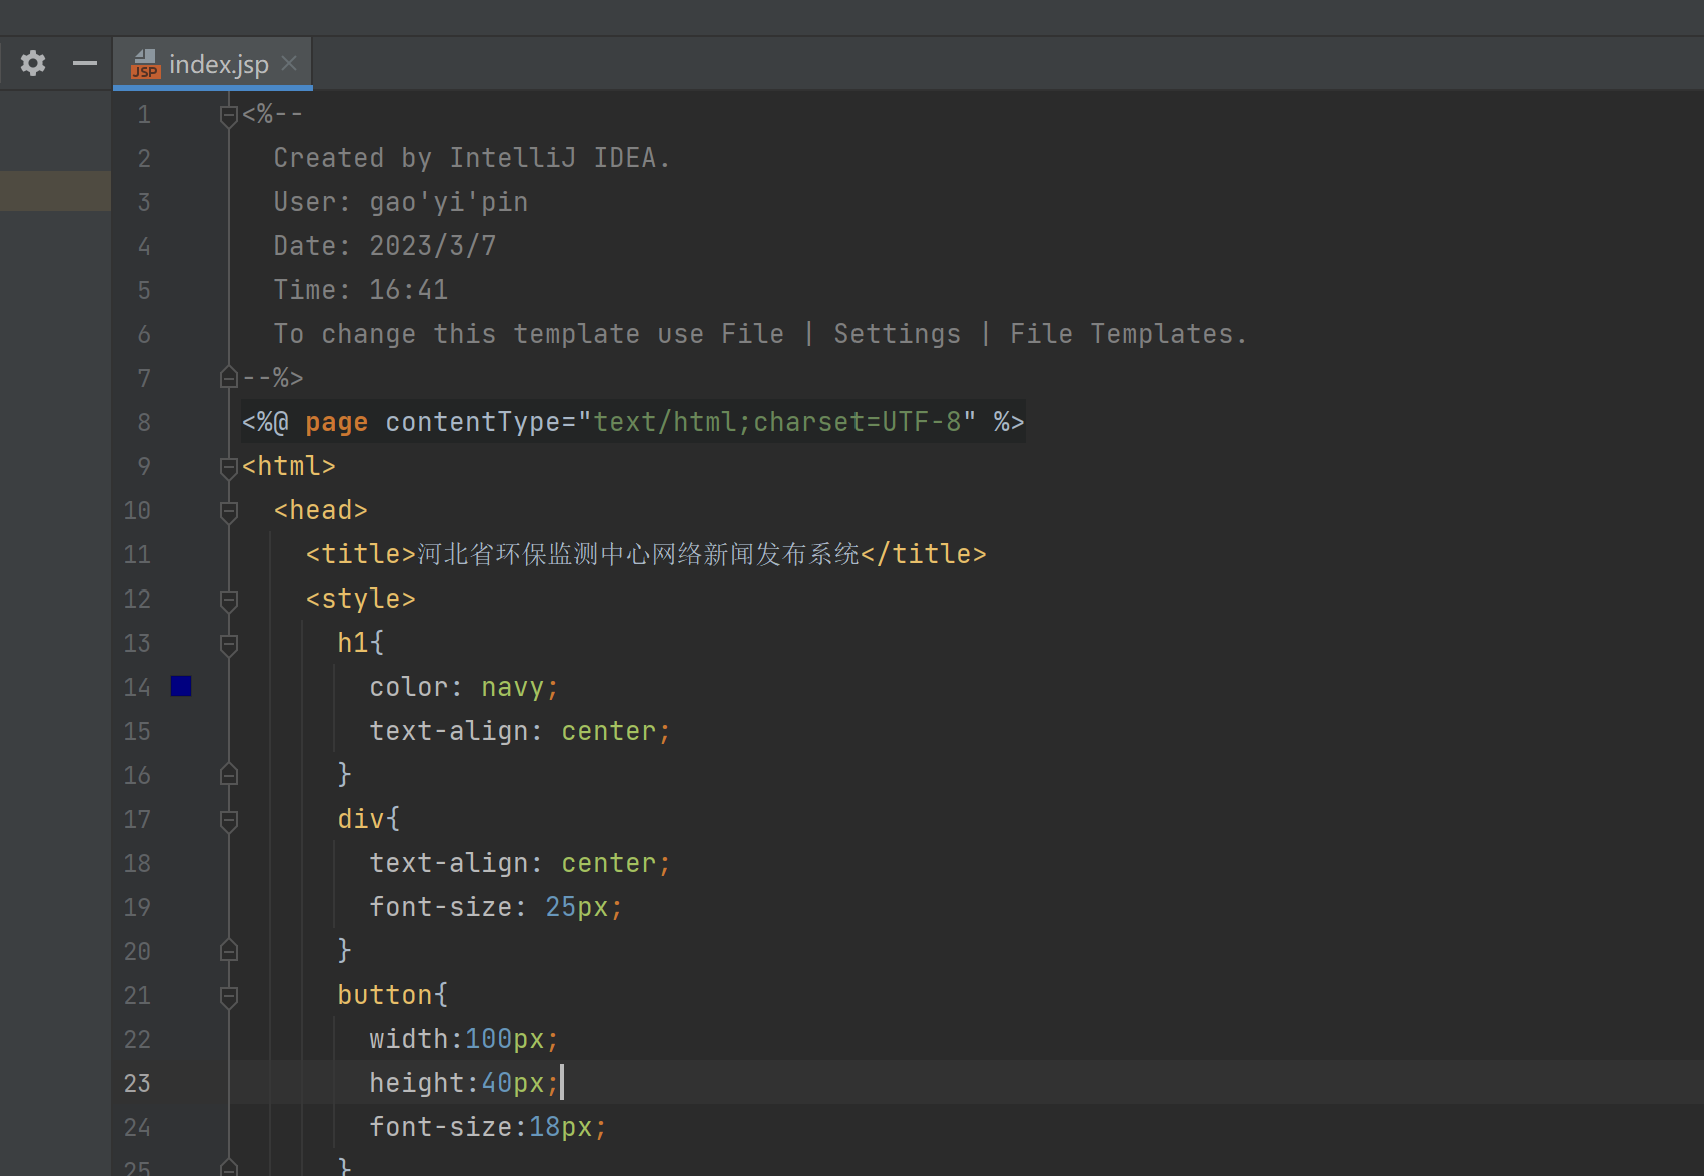Viewport: 1704px width, 1176px height.
Task: Click the comment end fold marker on line 7
Action: tap(229, 378)
